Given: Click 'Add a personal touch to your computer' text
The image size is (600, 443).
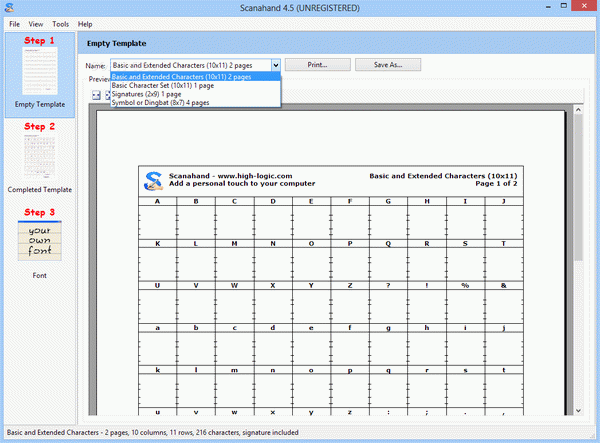Looking at the screenshot, I should (x=242, y=184).
